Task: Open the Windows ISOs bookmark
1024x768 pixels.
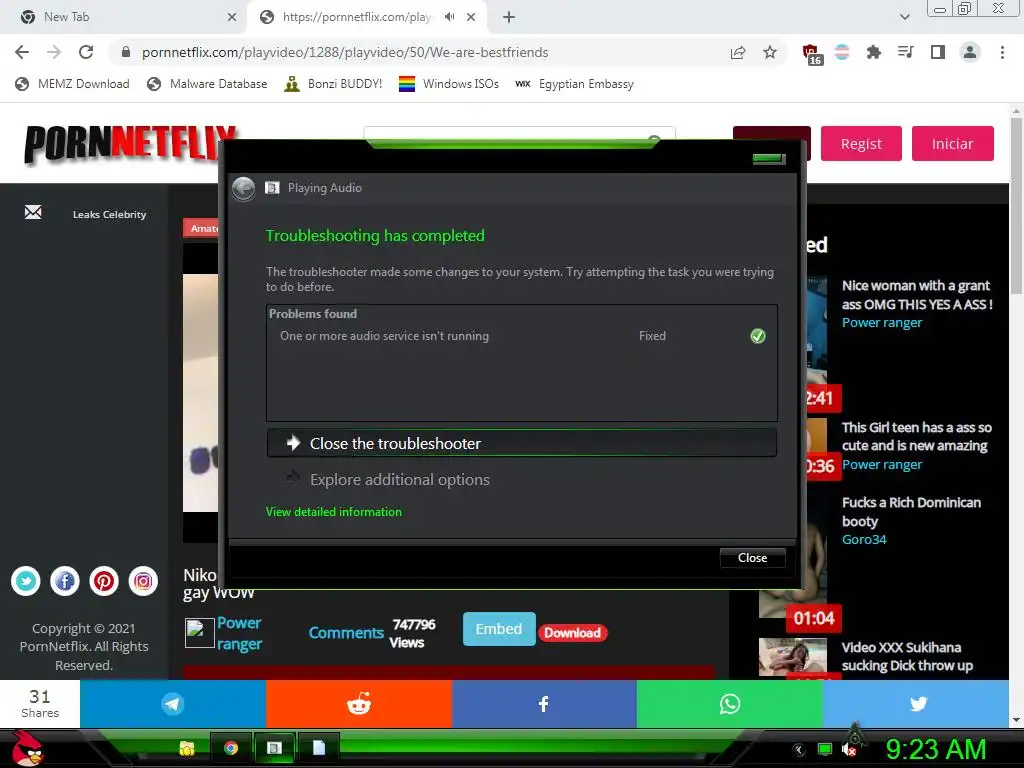Action: tap(449, 84)
